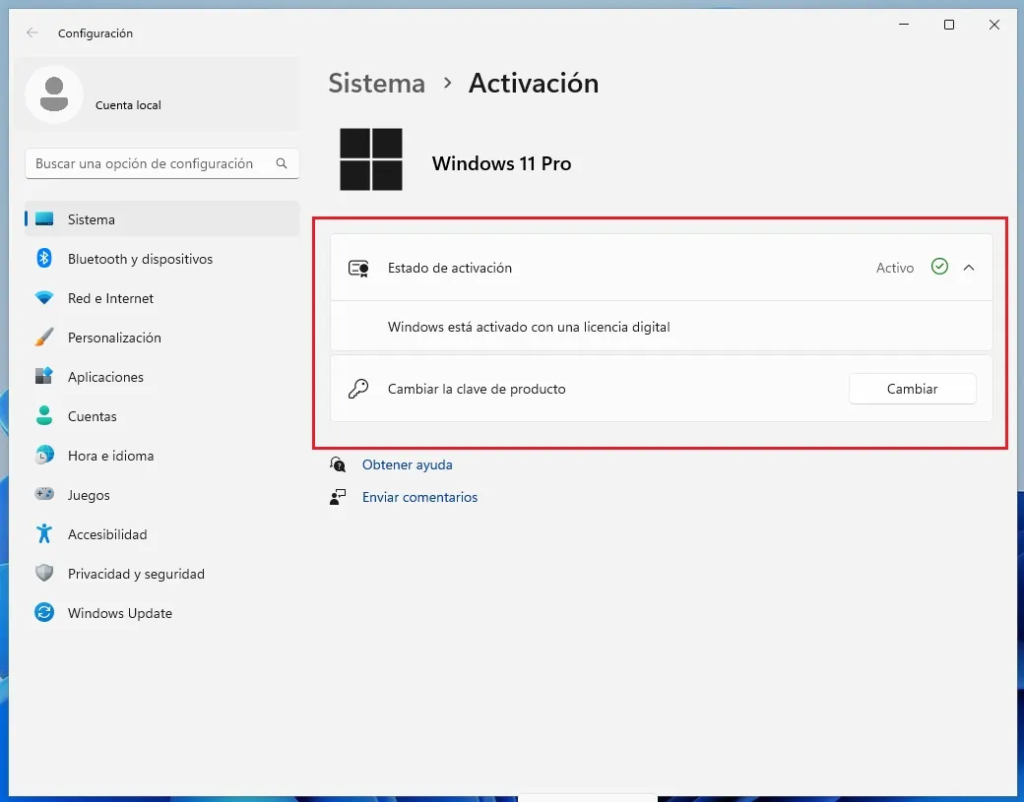The height and width of the screenshot is (802, 1024).
Task: Maximize the Configuración window
Action: pyautogui.click(x=949, y=25)
